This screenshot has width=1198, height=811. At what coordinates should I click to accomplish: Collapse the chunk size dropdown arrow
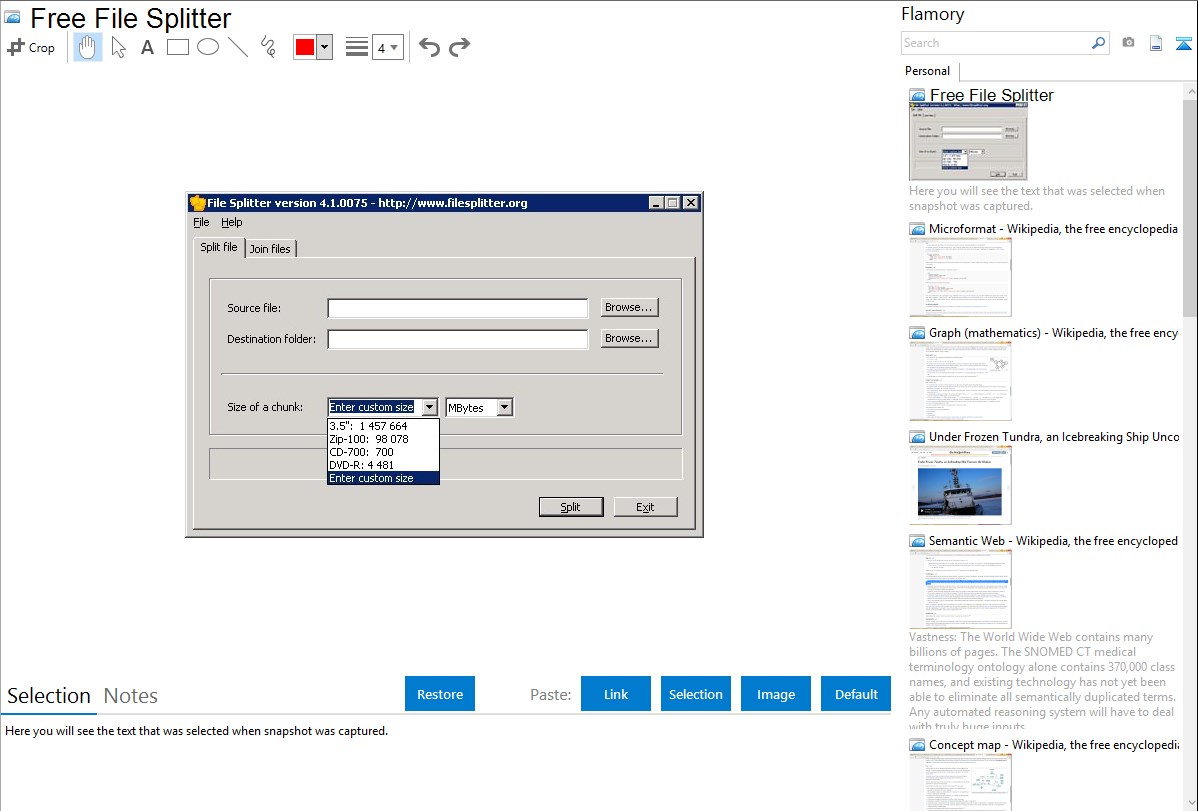point(429,407)
